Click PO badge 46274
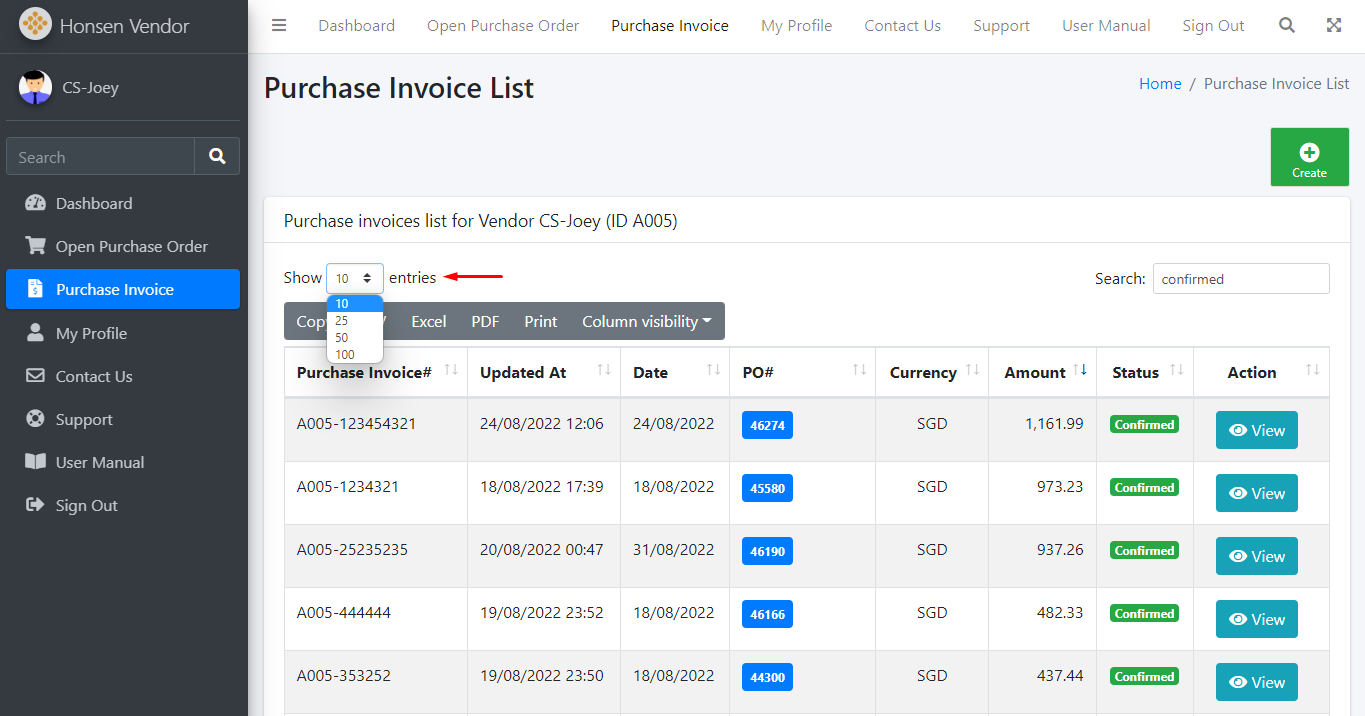The width and height of the screenshot is (1365, 716). point(767,425)
